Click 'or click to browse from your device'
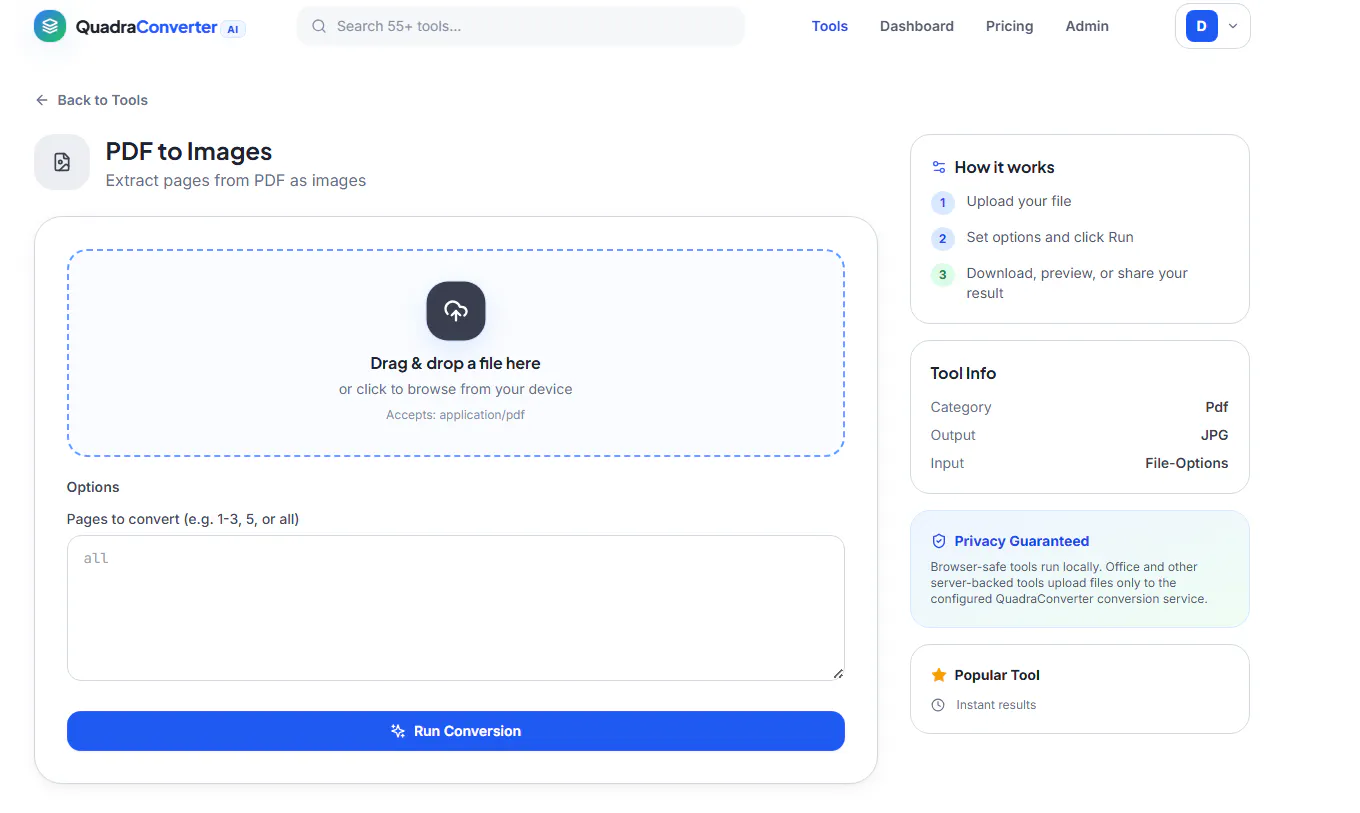Image resolution: width=1360 pixels, height=813 pixels. 456,389
